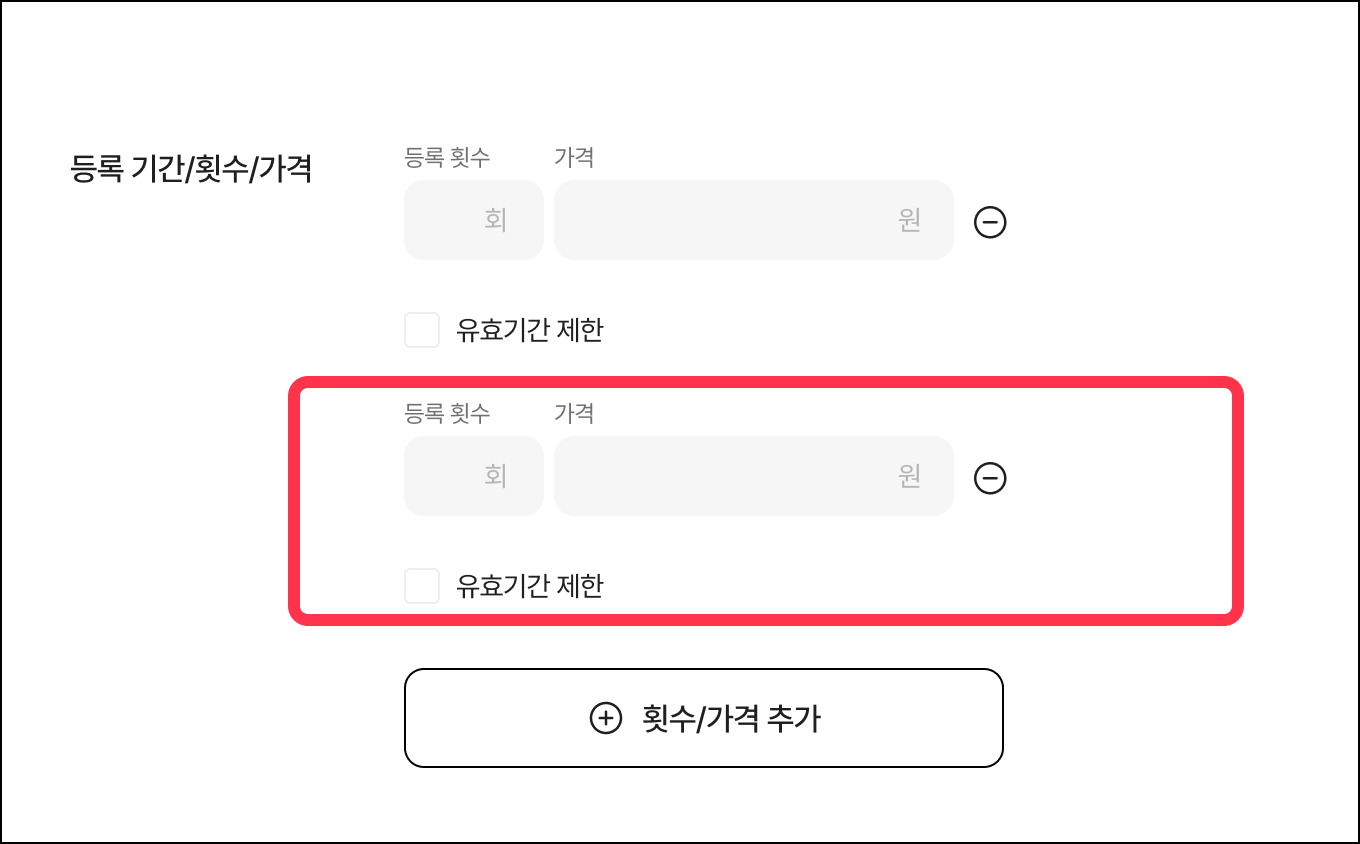The image size is (1360, 844).
Task: Remove the first 횟수/가격 row with minus icon
Action: coord(990,222)
